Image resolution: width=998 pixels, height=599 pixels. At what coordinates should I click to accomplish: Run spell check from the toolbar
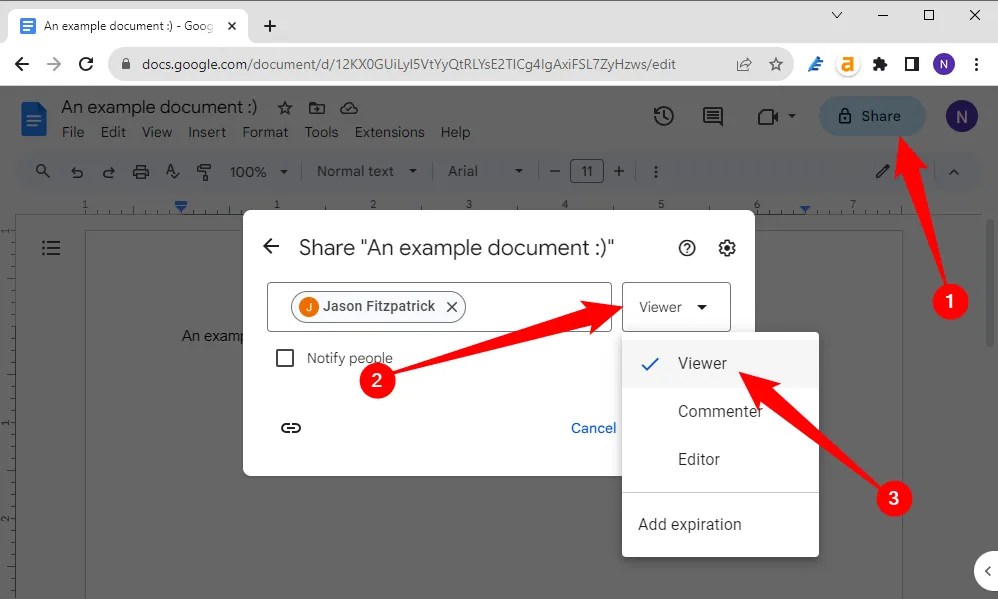coord(172,171)
